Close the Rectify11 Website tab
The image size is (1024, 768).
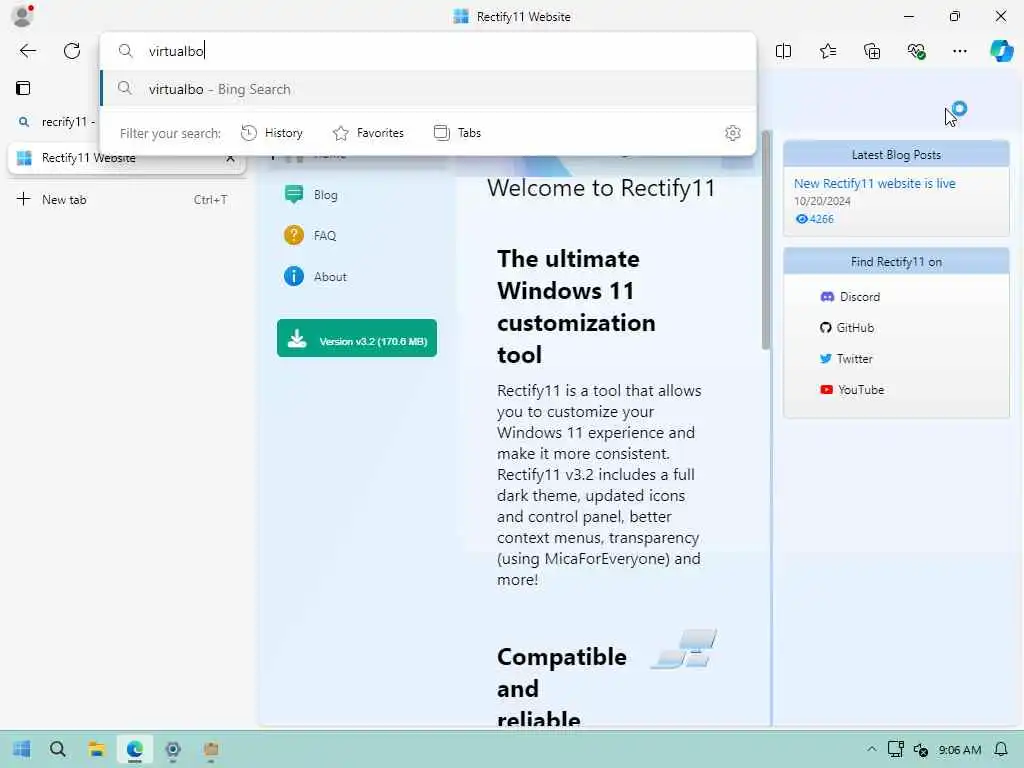(x=231, y=158)
